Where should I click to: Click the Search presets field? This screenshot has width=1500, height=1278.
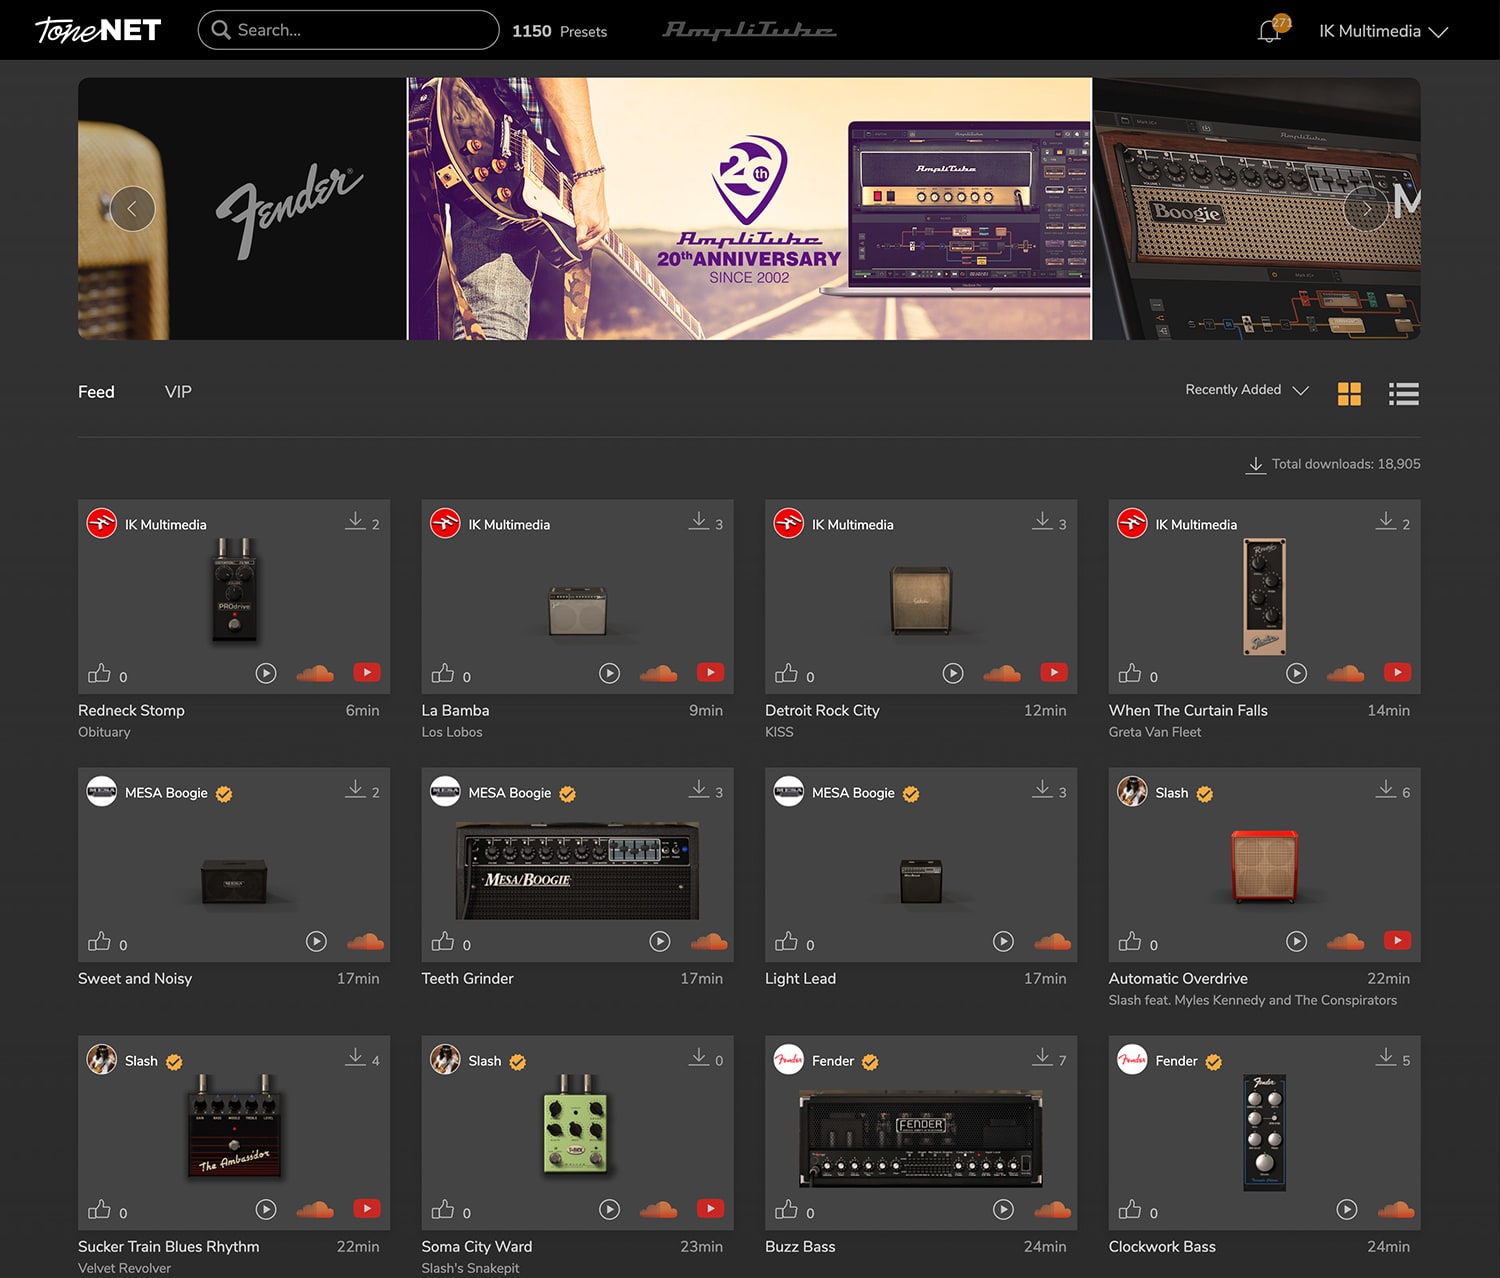click(349, 30)
